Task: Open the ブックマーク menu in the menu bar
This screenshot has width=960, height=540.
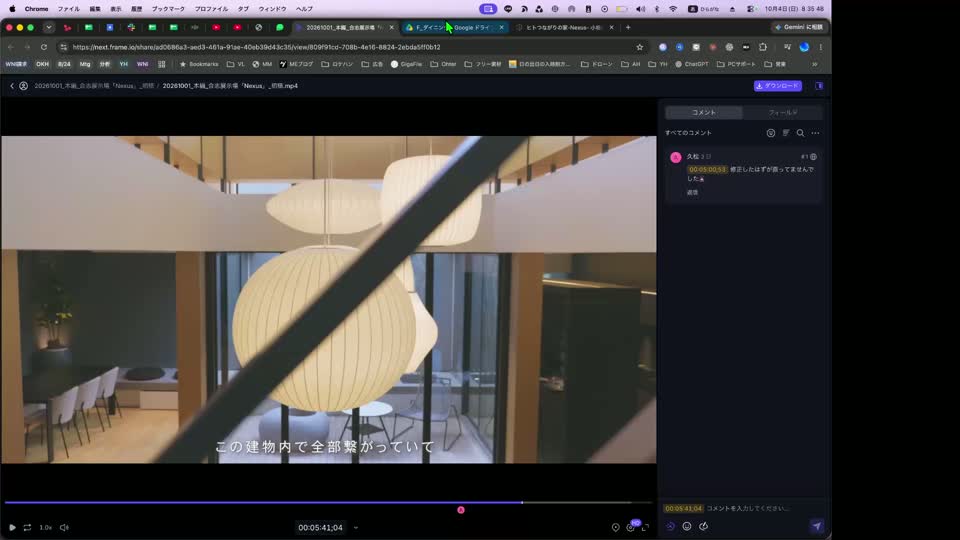Action: 168,9
